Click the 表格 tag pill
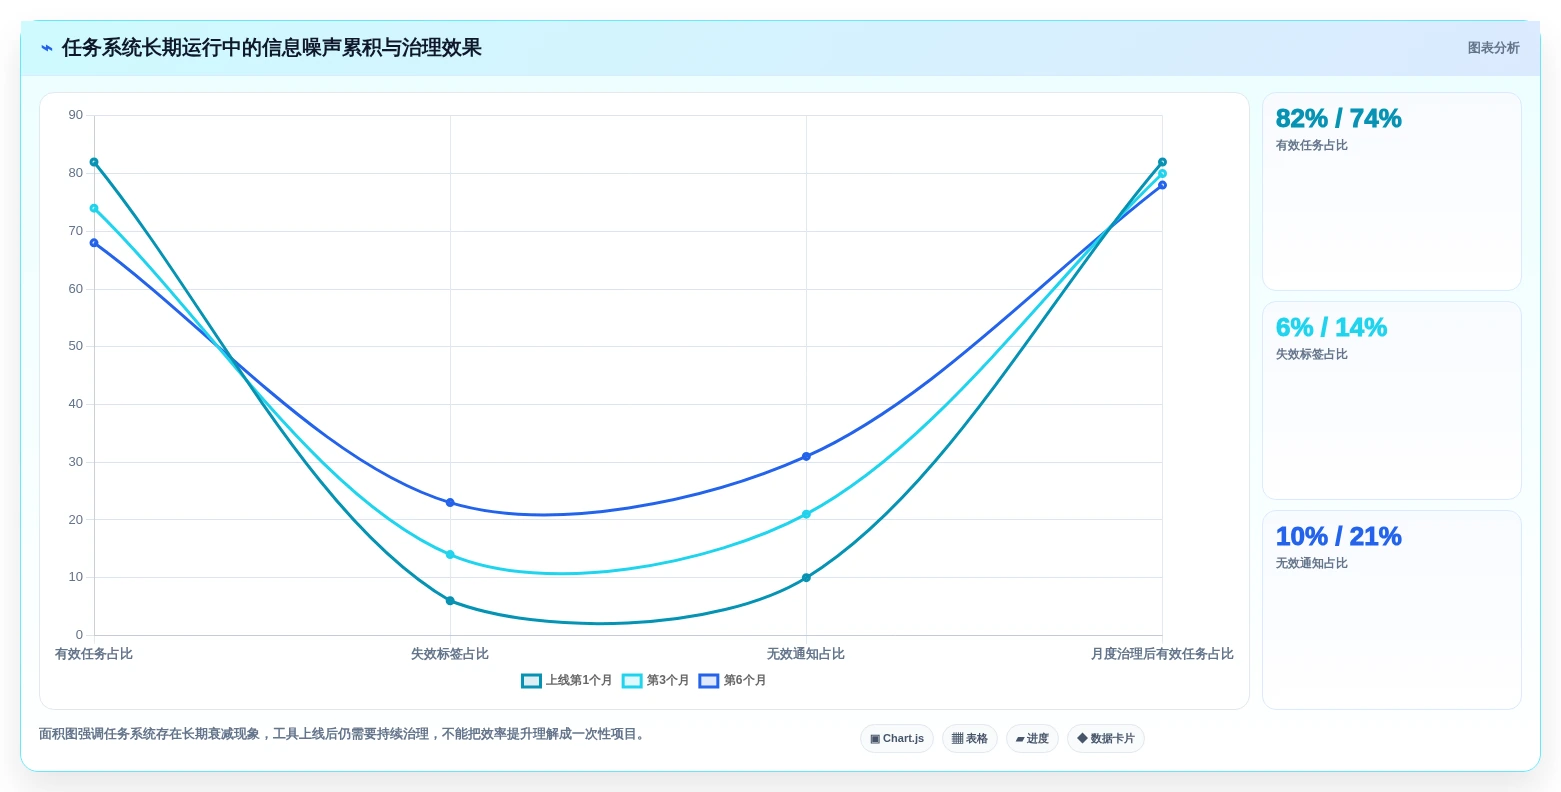This screenshot has height=792, width=1561. coord(970,739)
